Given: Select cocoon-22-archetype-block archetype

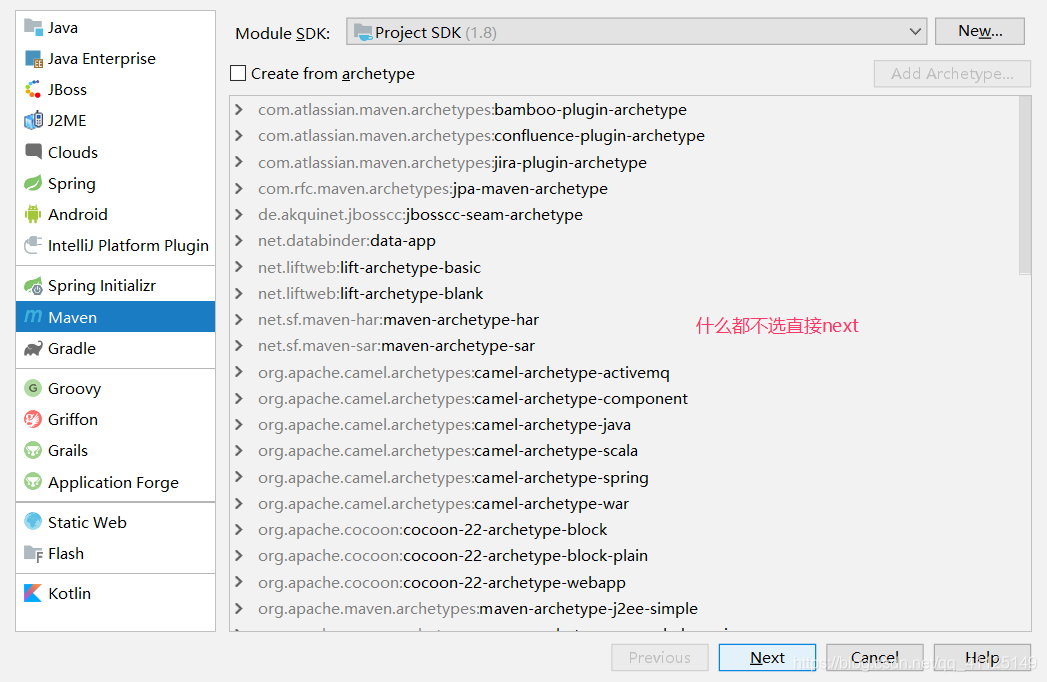Looking at the screenshot, I should [433, 530].
